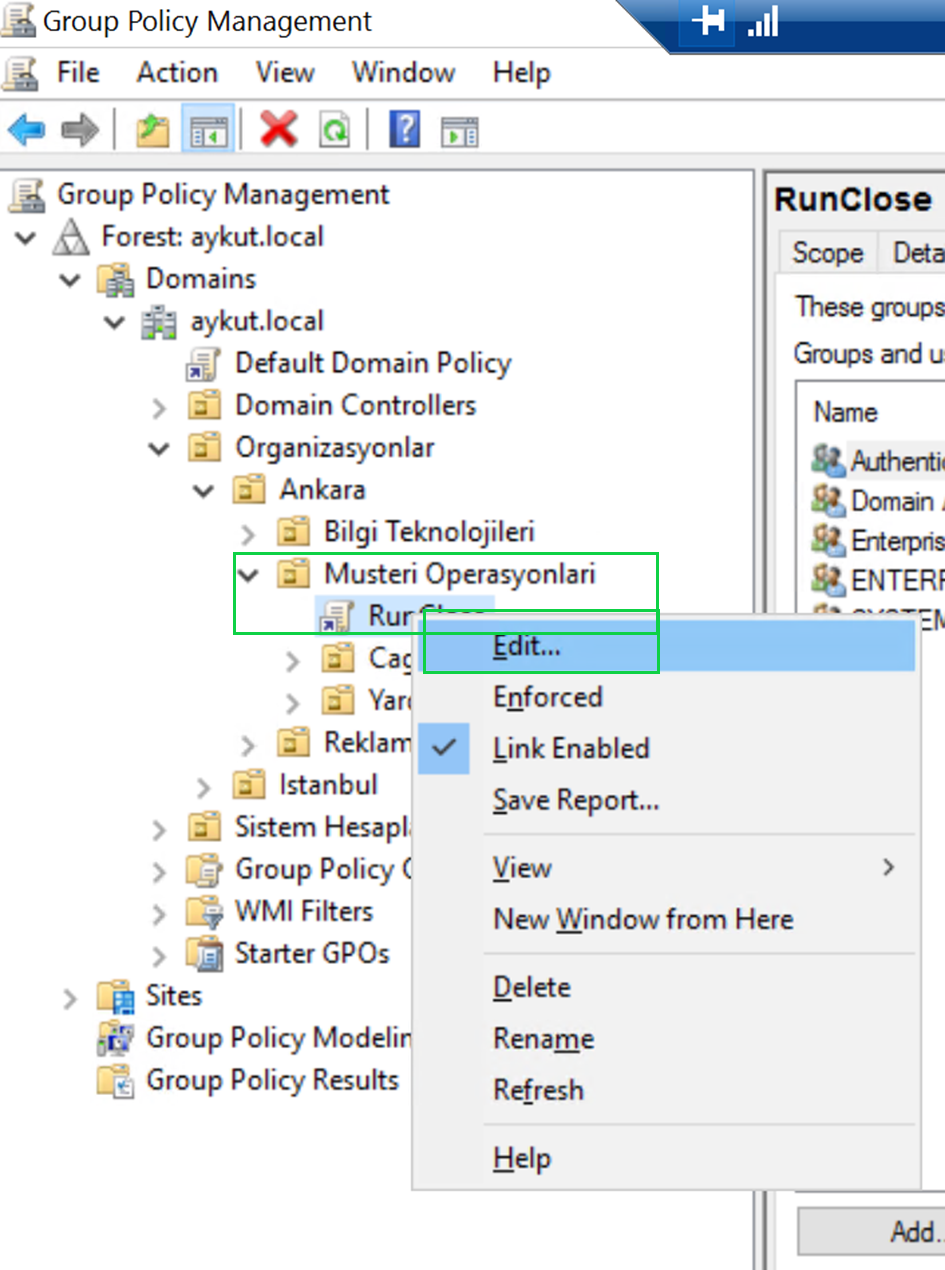Click the Up One Level folder icon

152,130
